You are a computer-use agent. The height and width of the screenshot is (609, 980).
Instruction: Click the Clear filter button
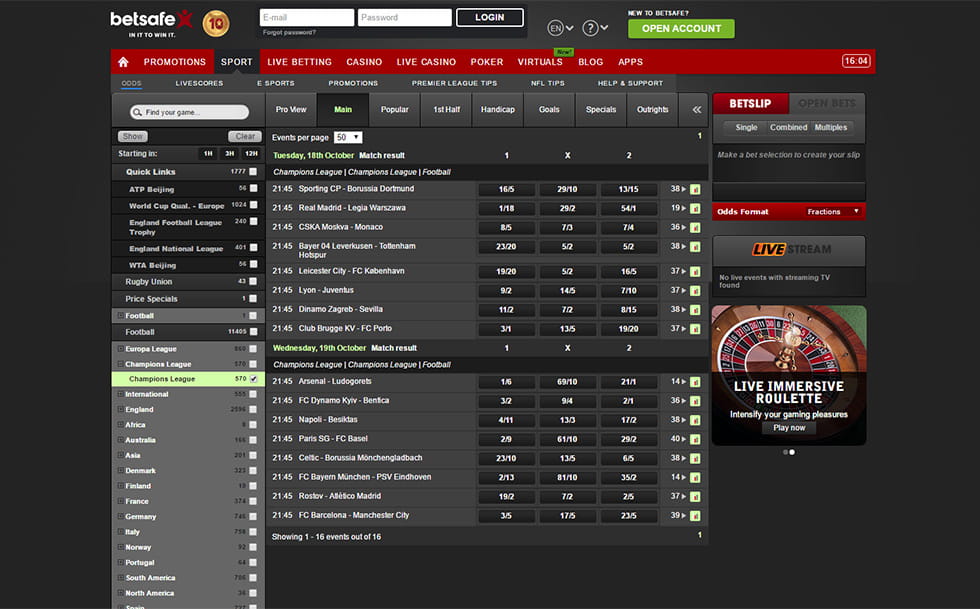[245, 136]
